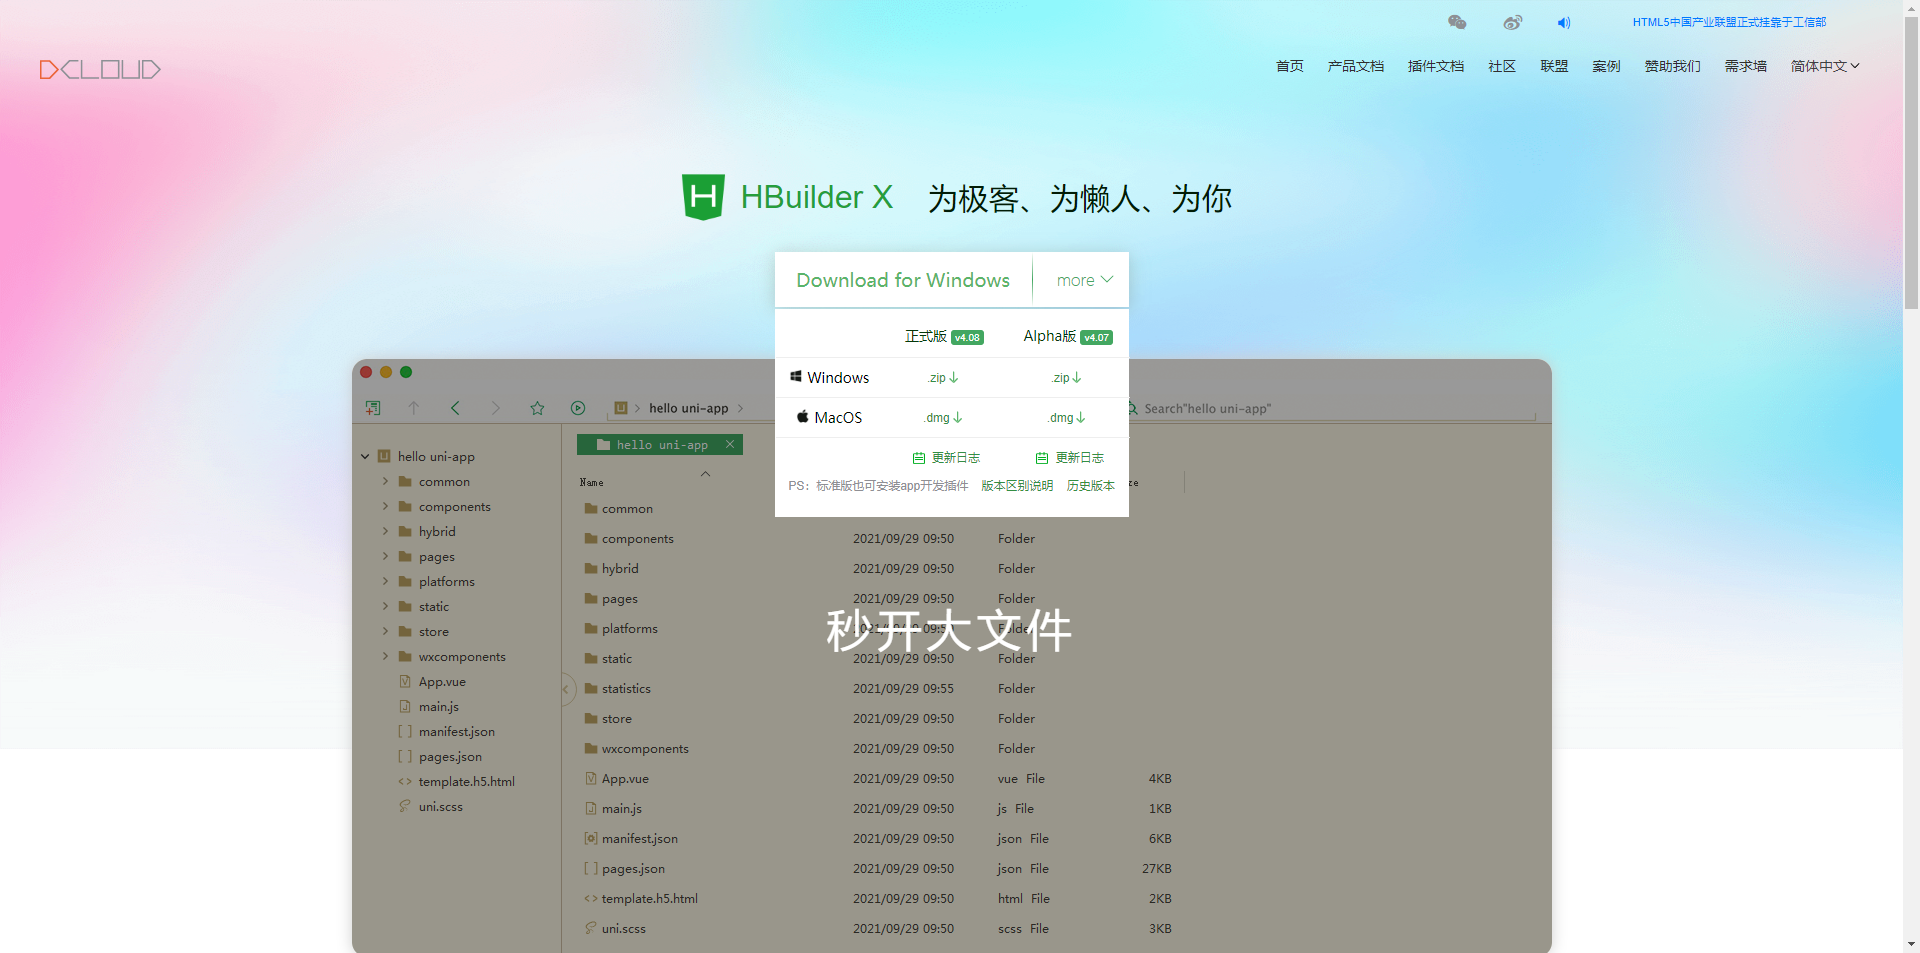Open 插件文档 in the navigation

pos(1436,66)
